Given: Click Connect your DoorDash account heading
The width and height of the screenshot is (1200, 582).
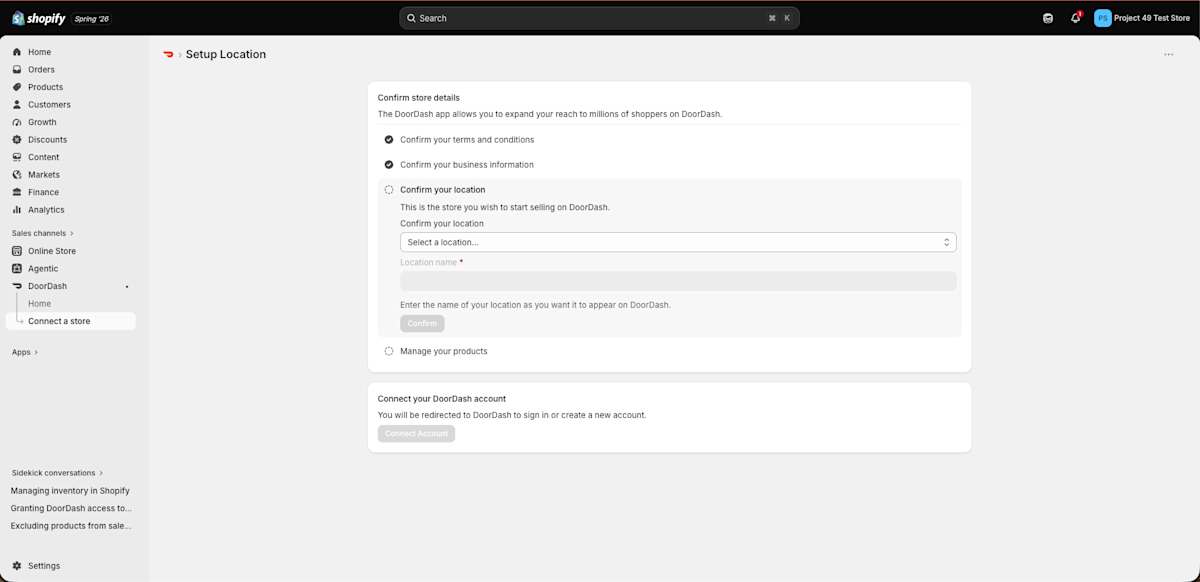Looking at the screenshot, I should coord(442,398).
